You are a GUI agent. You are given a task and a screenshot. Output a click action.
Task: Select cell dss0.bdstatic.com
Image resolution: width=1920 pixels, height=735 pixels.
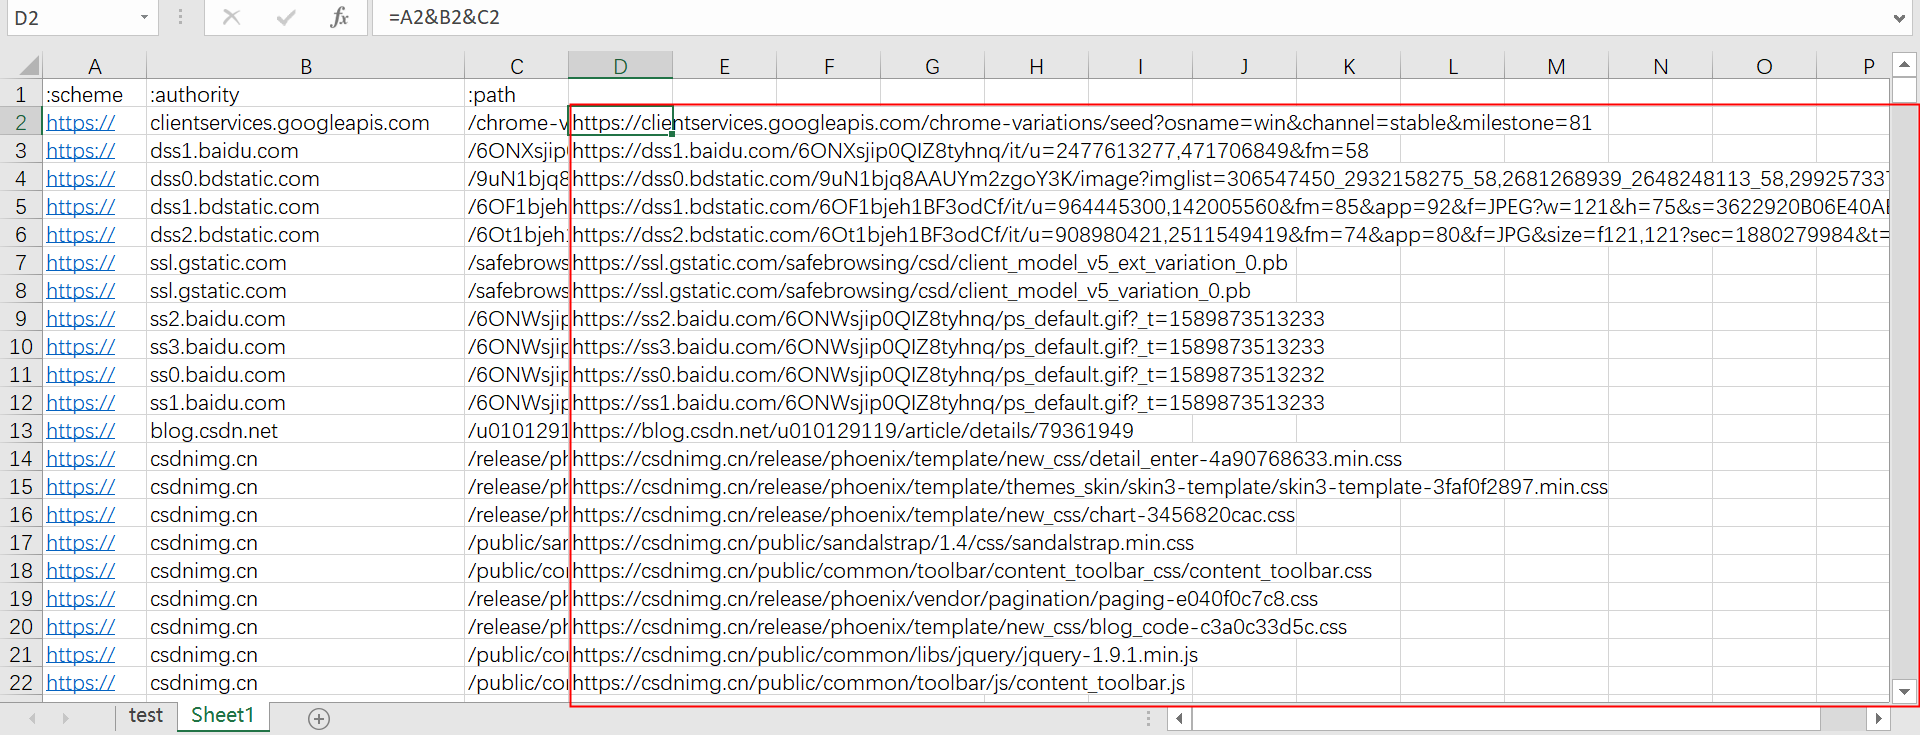[306, 178]
